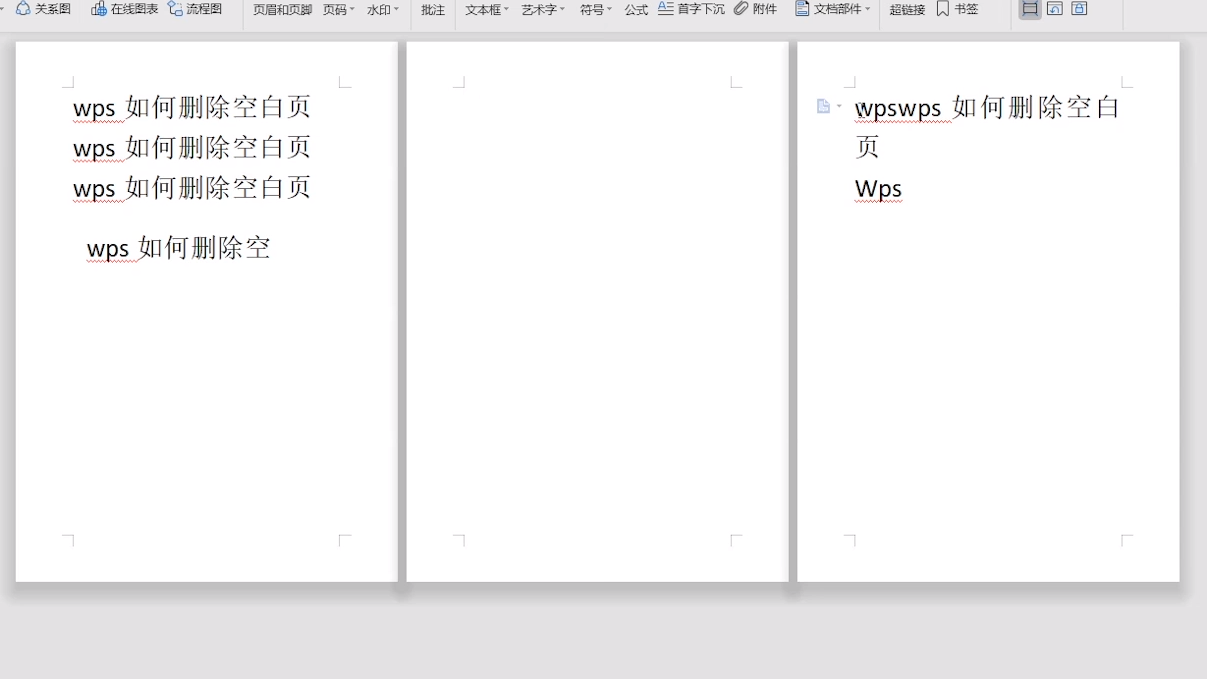Screen dimensions: 1207x679
Task: Insert an 附件 attachment
Action: tap(741, 9)
